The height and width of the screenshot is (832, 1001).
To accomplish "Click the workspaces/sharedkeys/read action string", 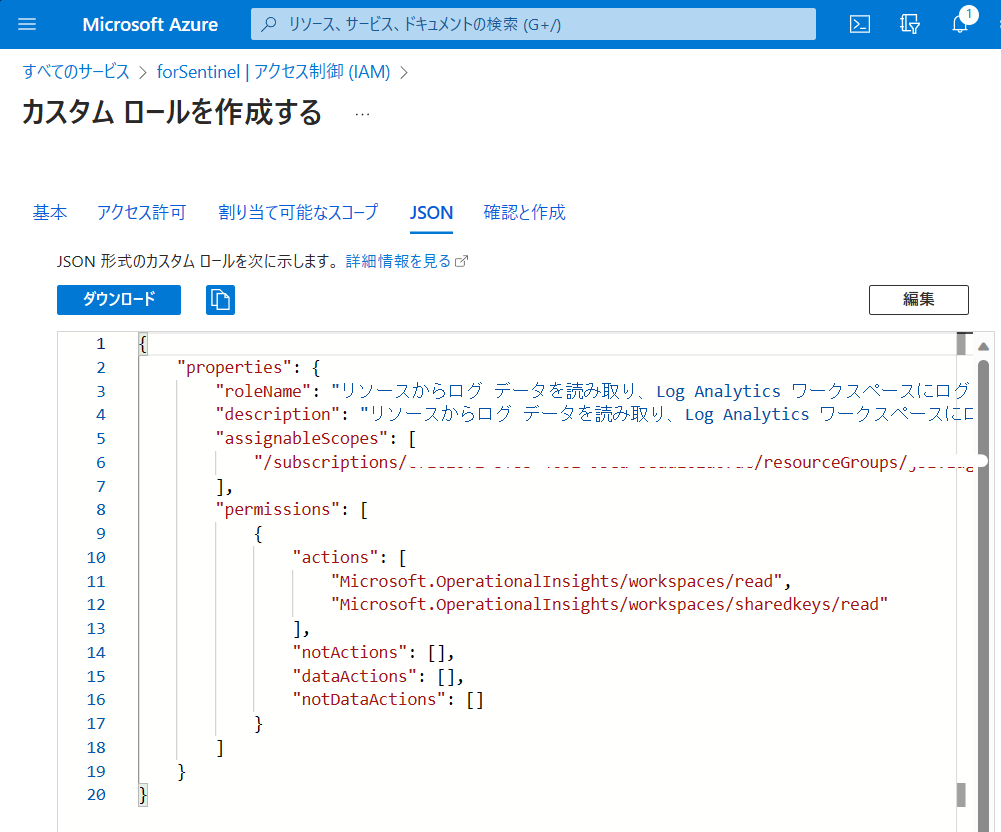I will (x=610, y=605).
